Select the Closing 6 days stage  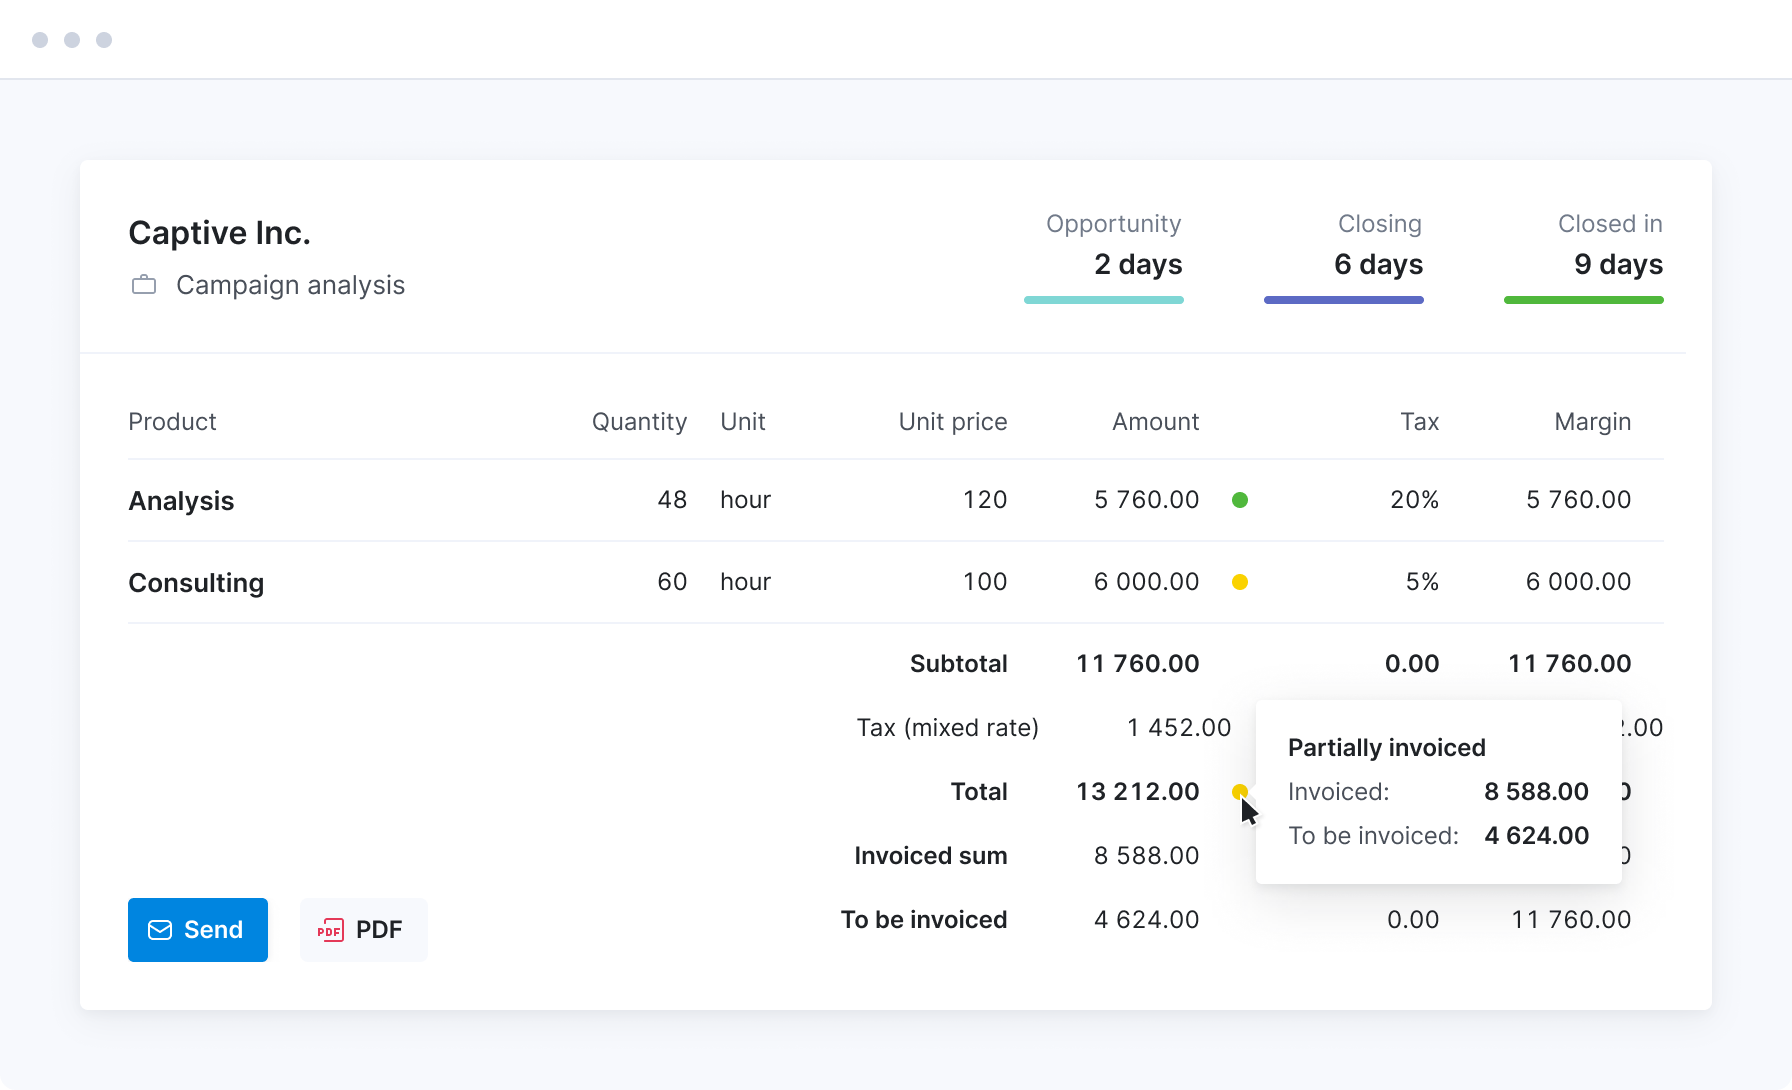(x=1378, y=246)
